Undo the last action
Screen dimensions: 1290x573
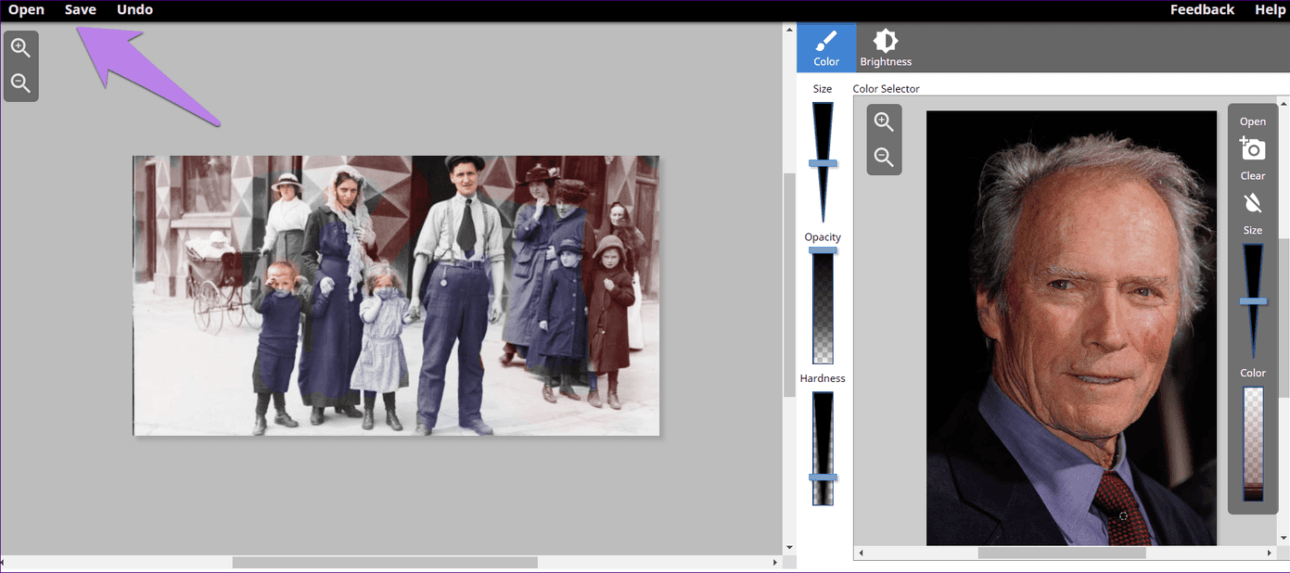coord(134,10)
